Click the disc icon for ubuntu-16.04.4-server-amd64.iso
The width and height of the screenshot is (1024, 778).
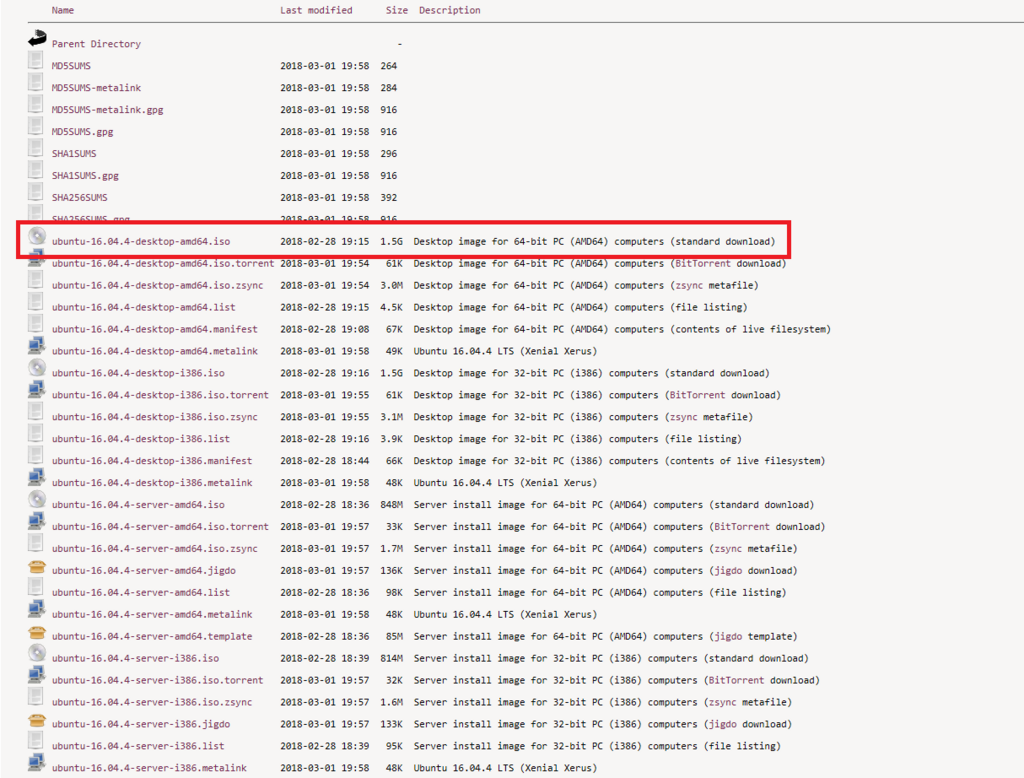pos(37,500)
